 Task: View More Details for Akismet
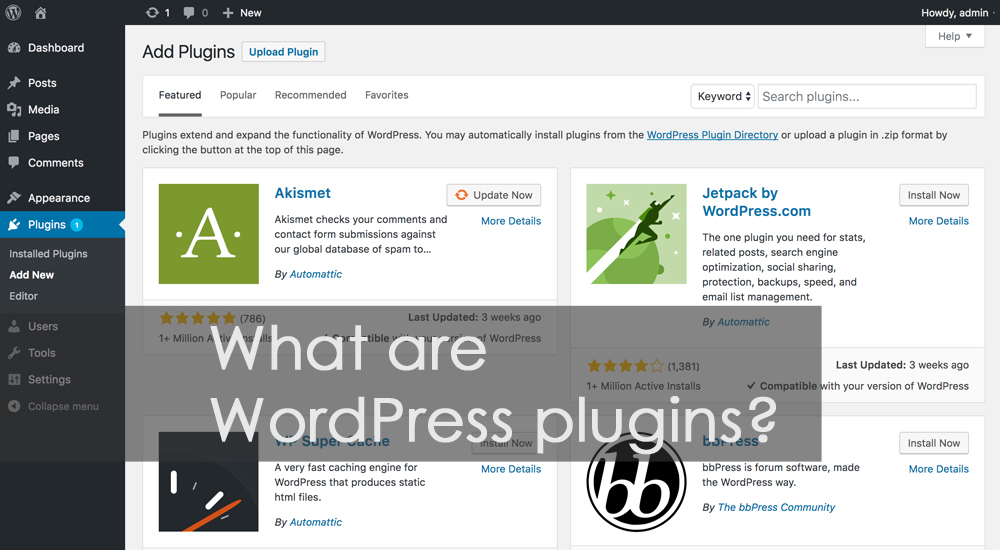(x=511, y=221)
